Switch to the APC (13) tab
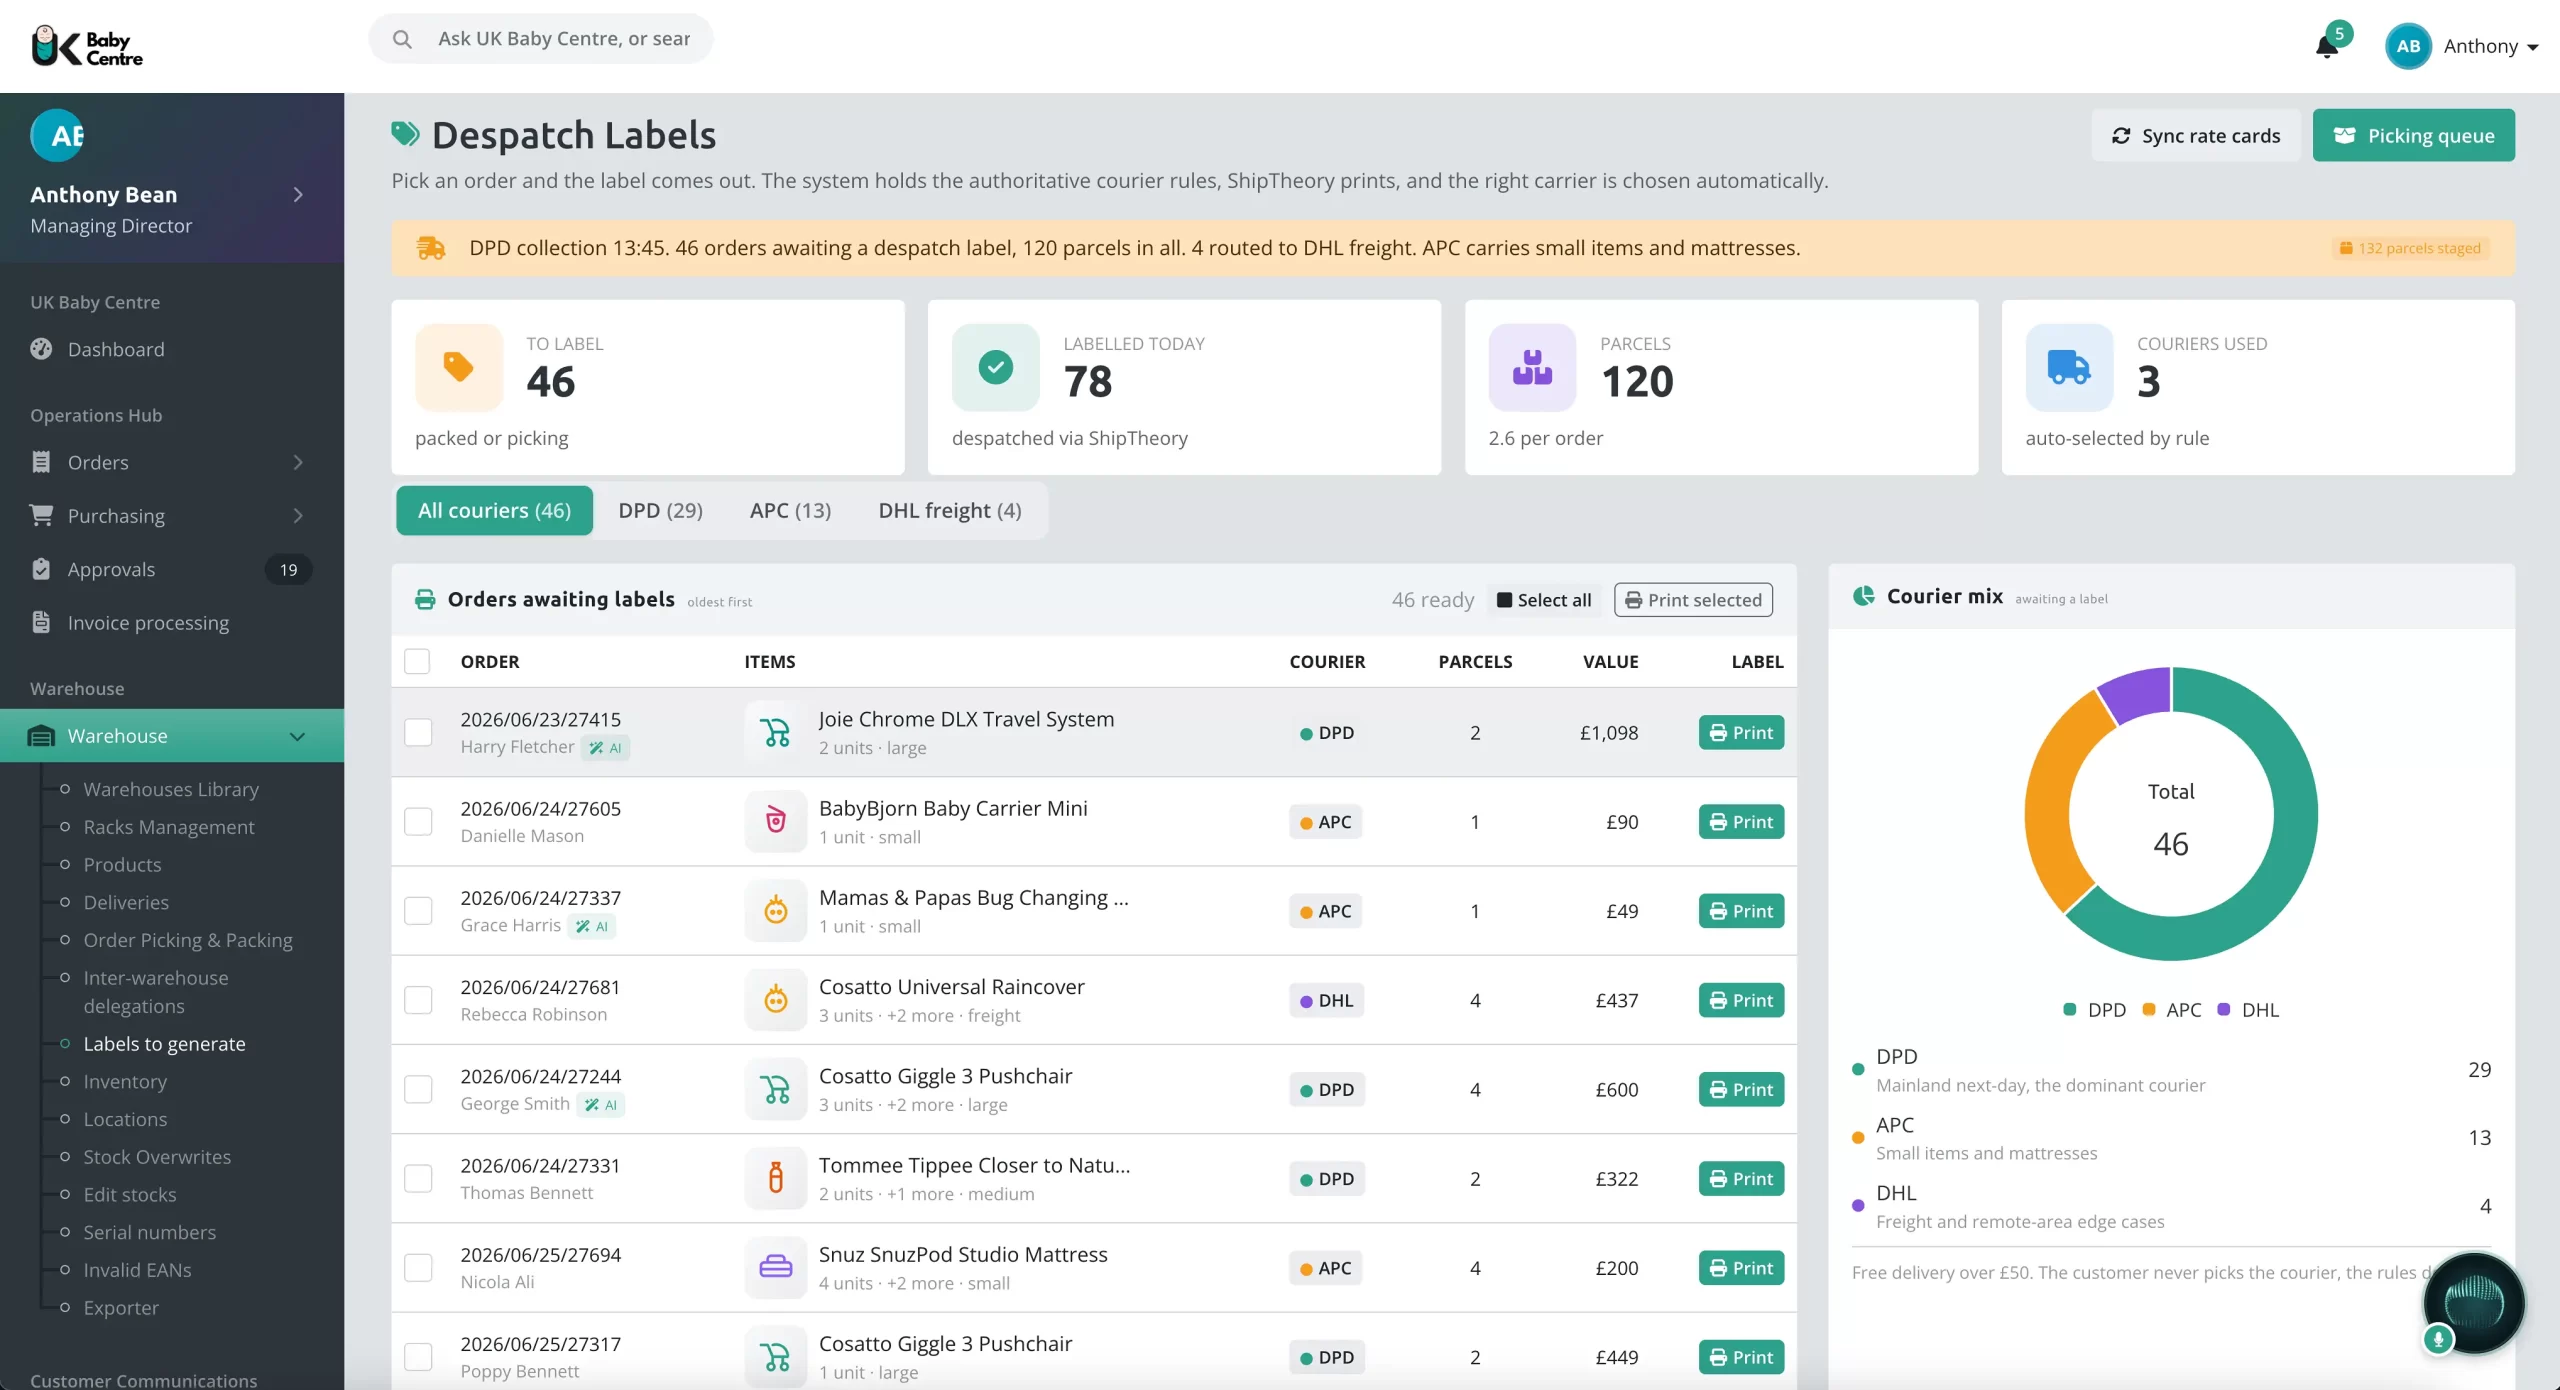 [790, 510]
